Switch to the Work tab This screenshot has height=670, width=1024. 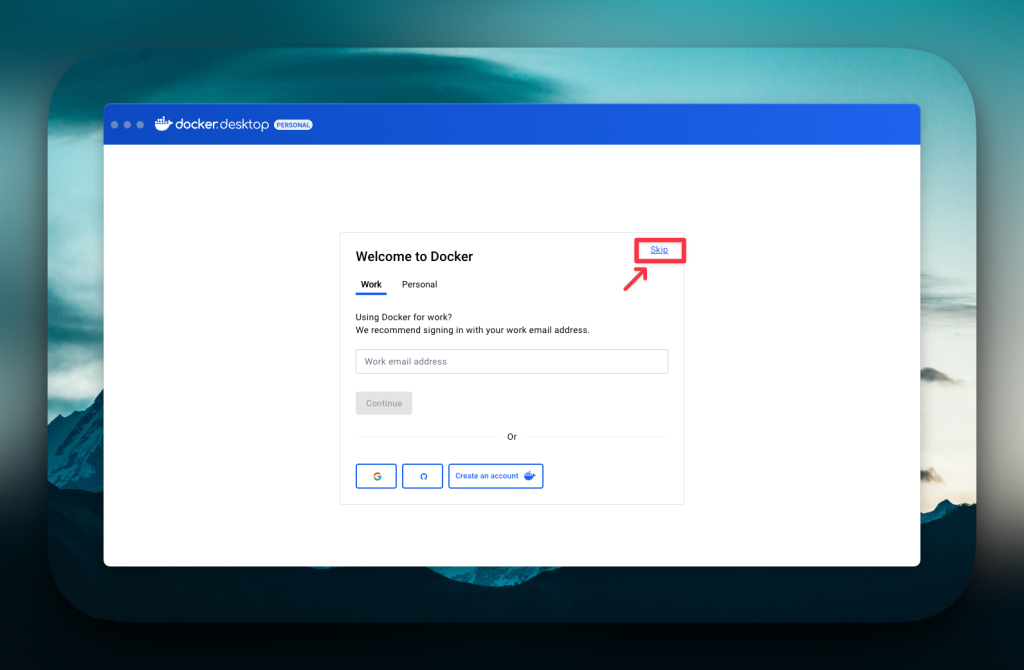coord(371,285)
